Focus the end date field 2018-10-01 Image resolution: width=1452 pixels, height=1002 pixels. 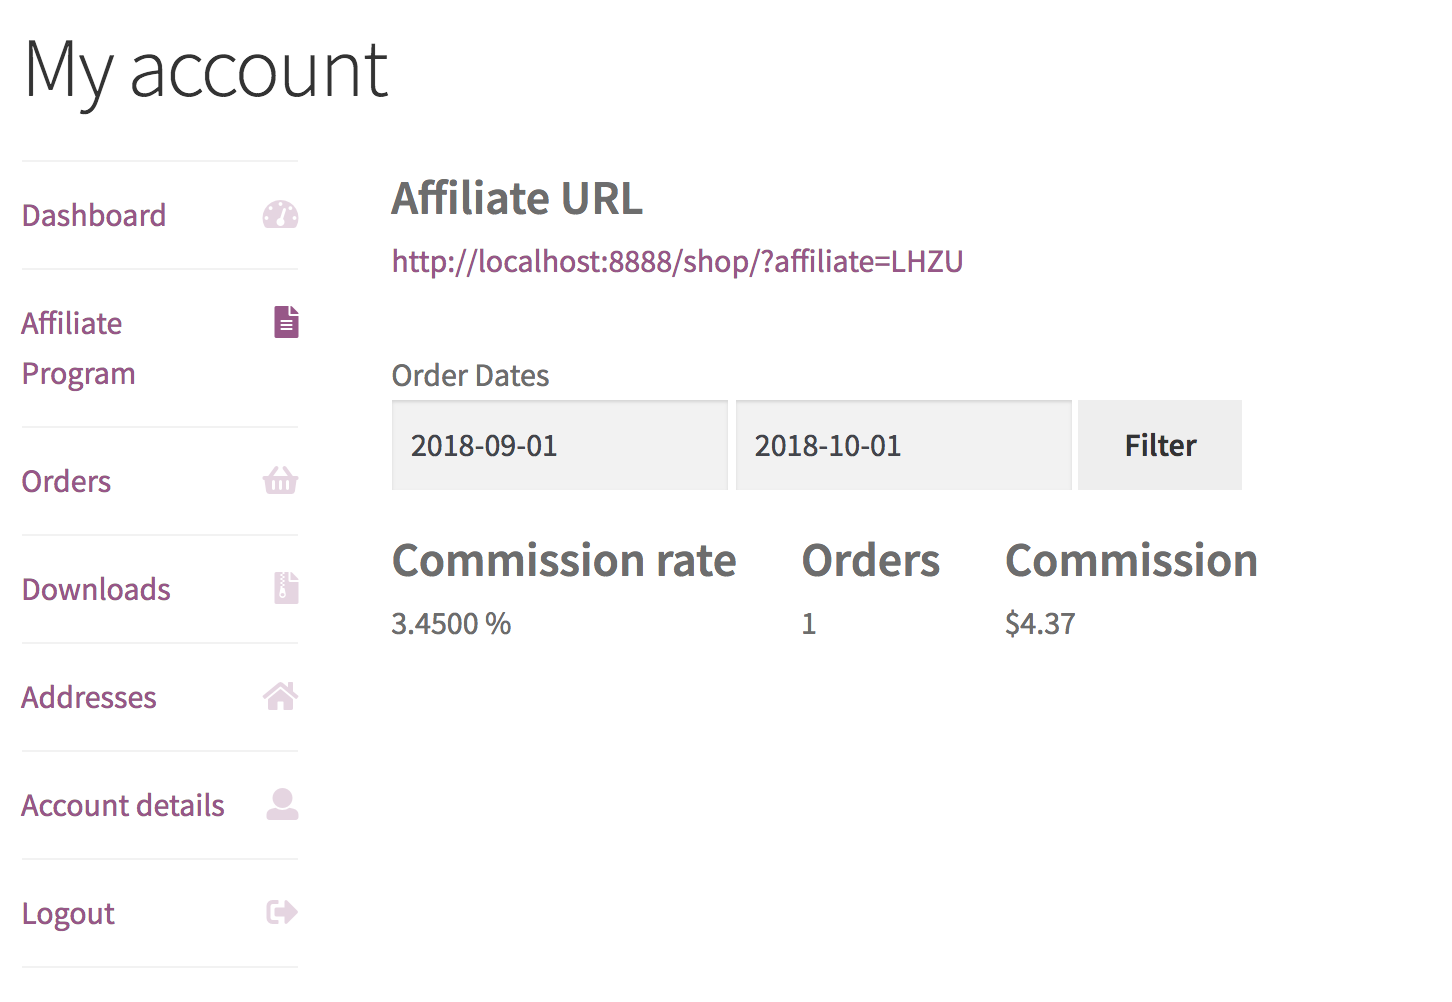[x=903, y=445]
